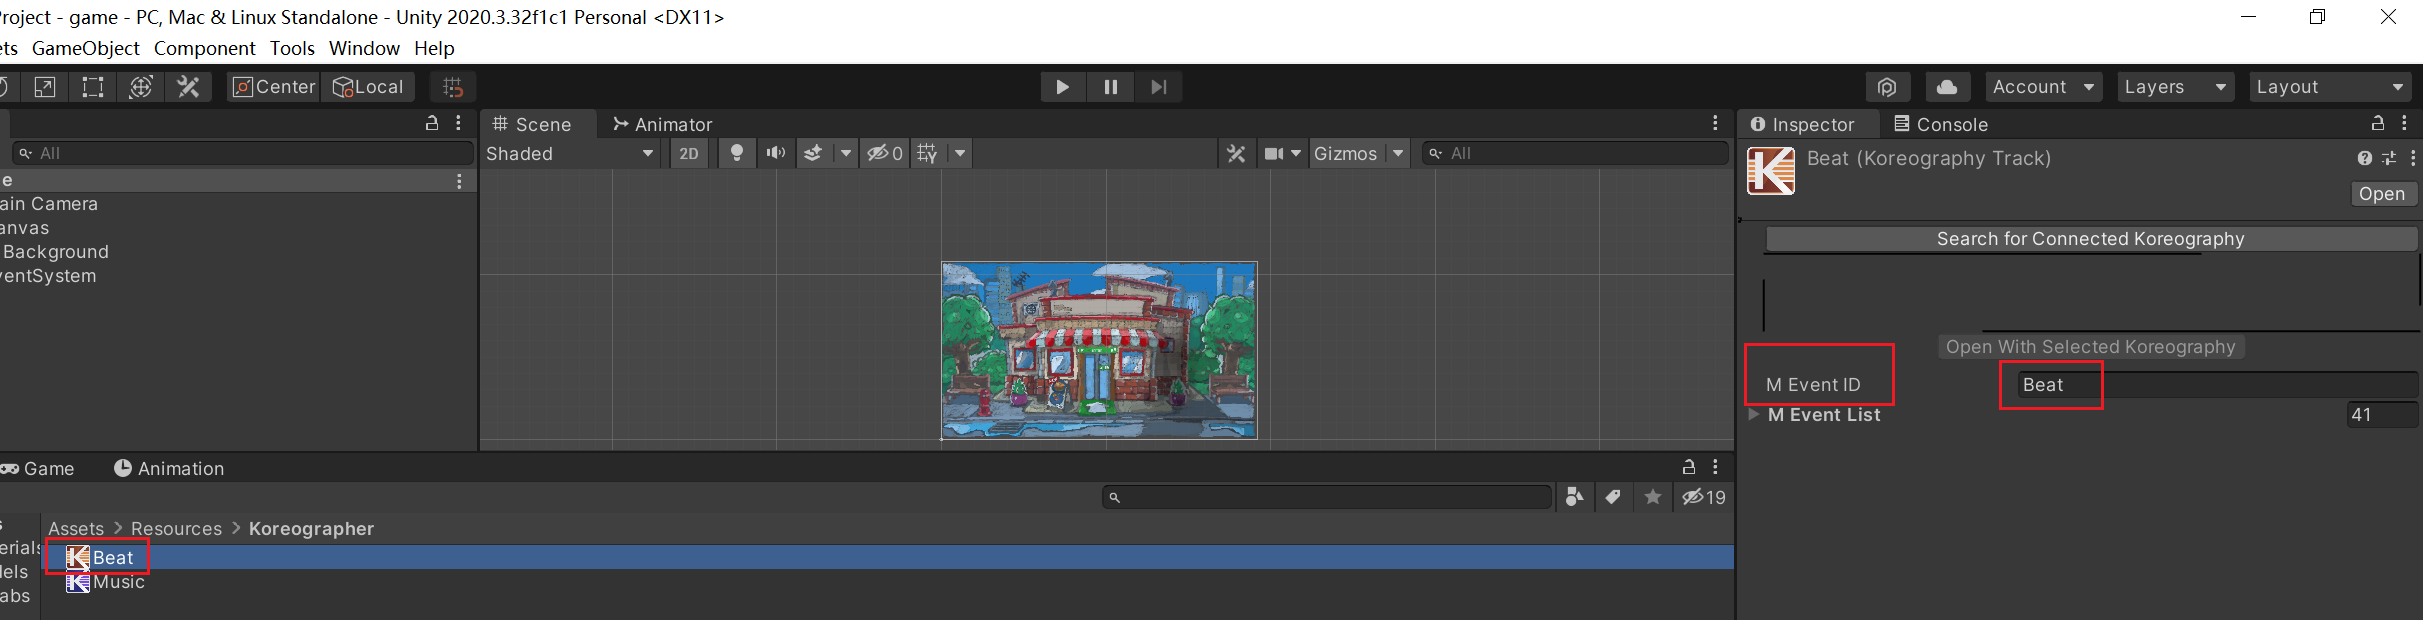This screenshot has height=620, width=2423.
Task: Click the Pause button
Action: click(1111, 87)
